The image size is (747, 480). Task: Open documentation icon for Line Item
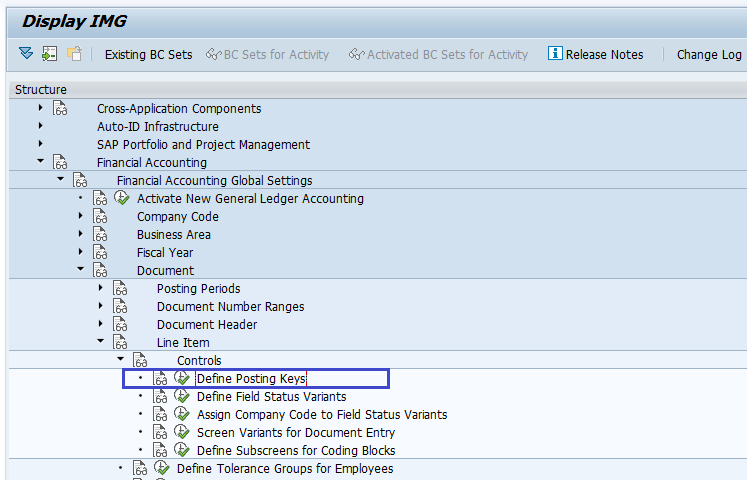coord(120,342)
